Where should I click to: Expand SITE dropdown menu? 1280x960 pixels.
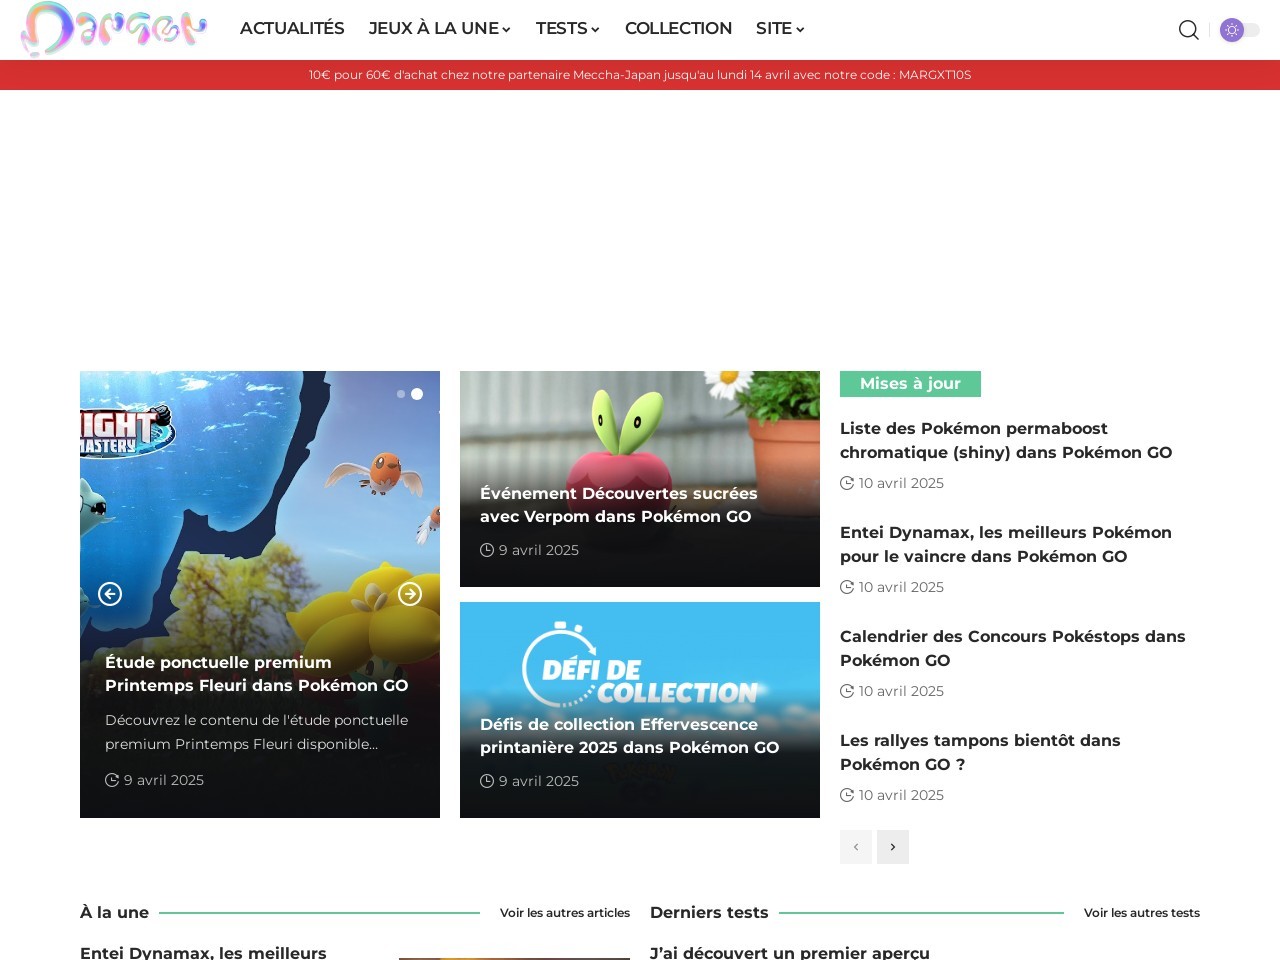click(x=780, y=29)
